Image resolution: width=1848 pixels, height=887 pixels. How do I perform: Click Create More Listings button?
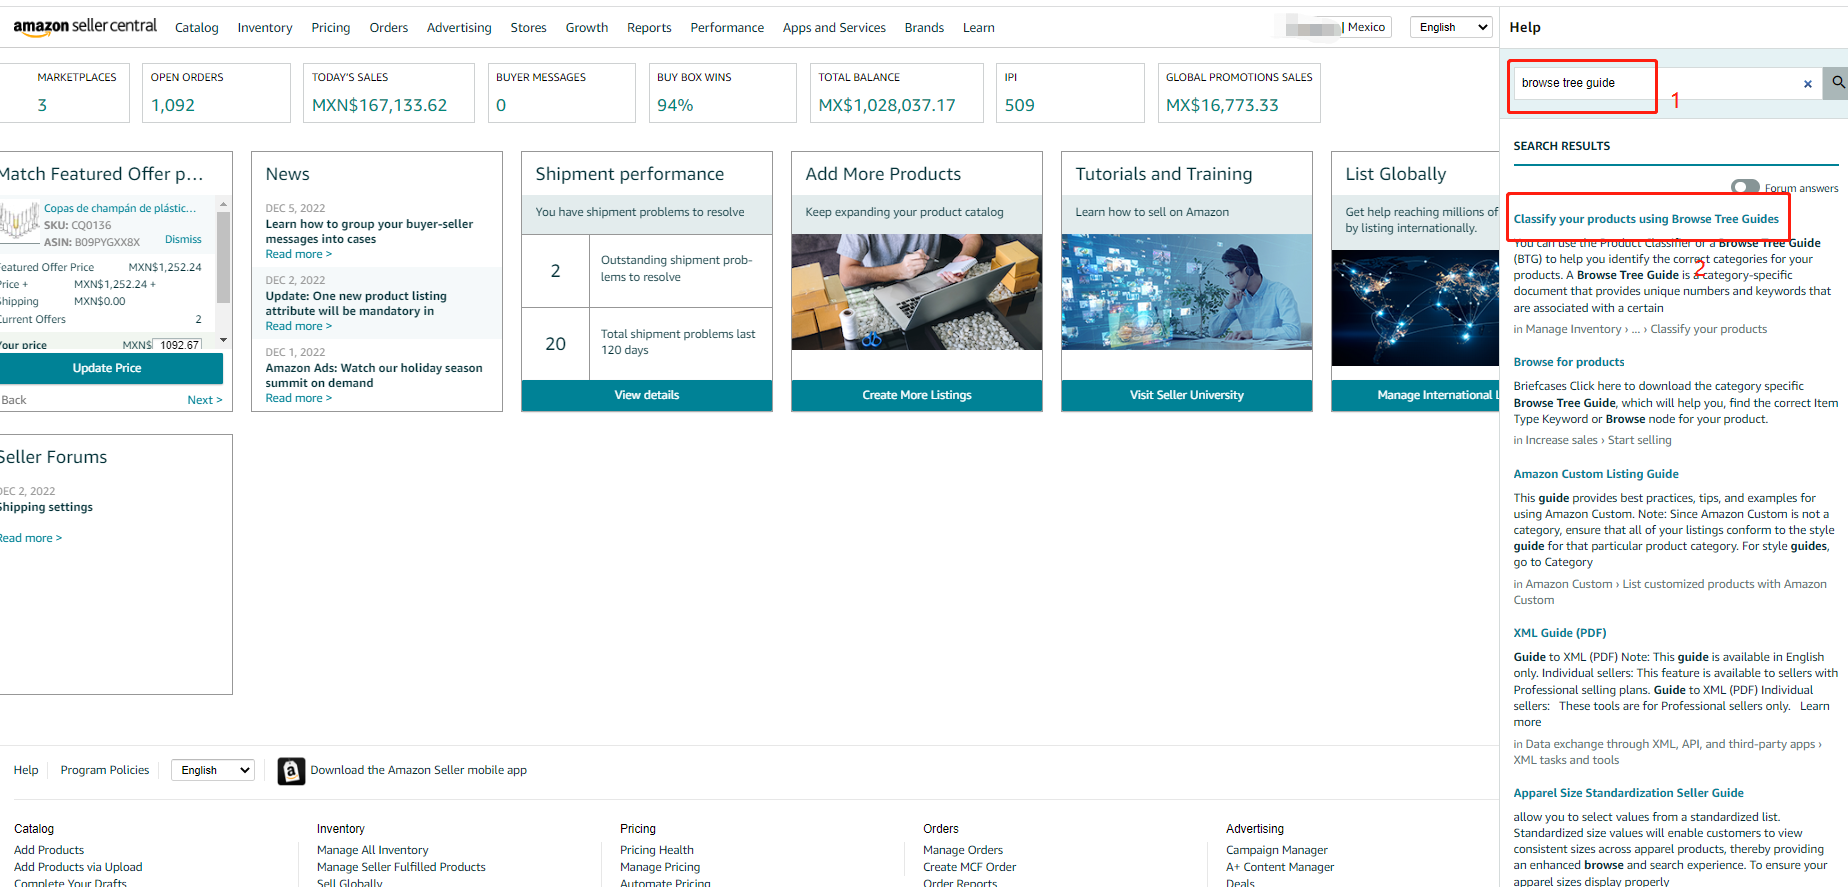[x=917, y=395]
